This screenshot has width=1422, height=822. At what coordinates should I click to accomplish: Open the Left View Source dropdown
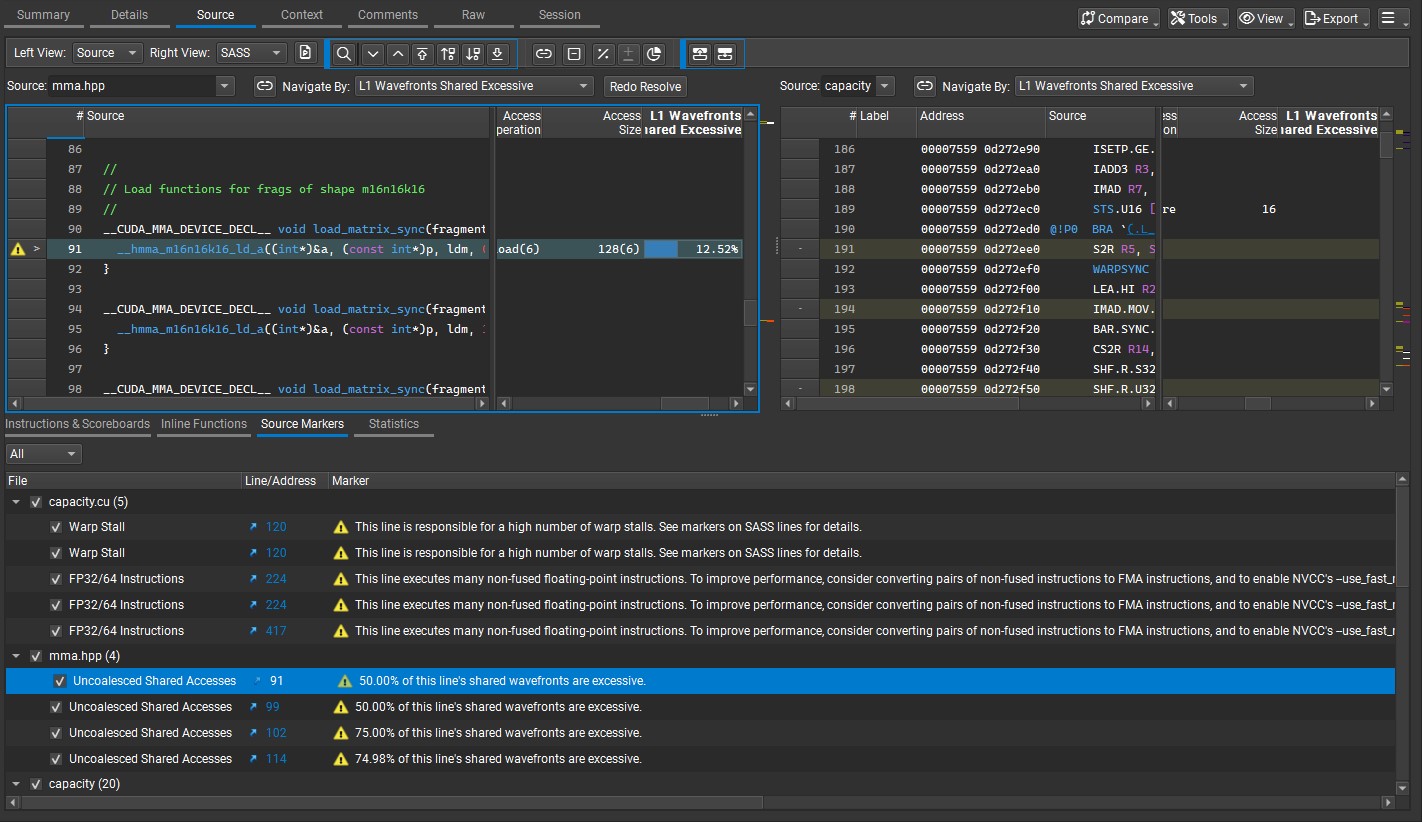pos(108,53)
